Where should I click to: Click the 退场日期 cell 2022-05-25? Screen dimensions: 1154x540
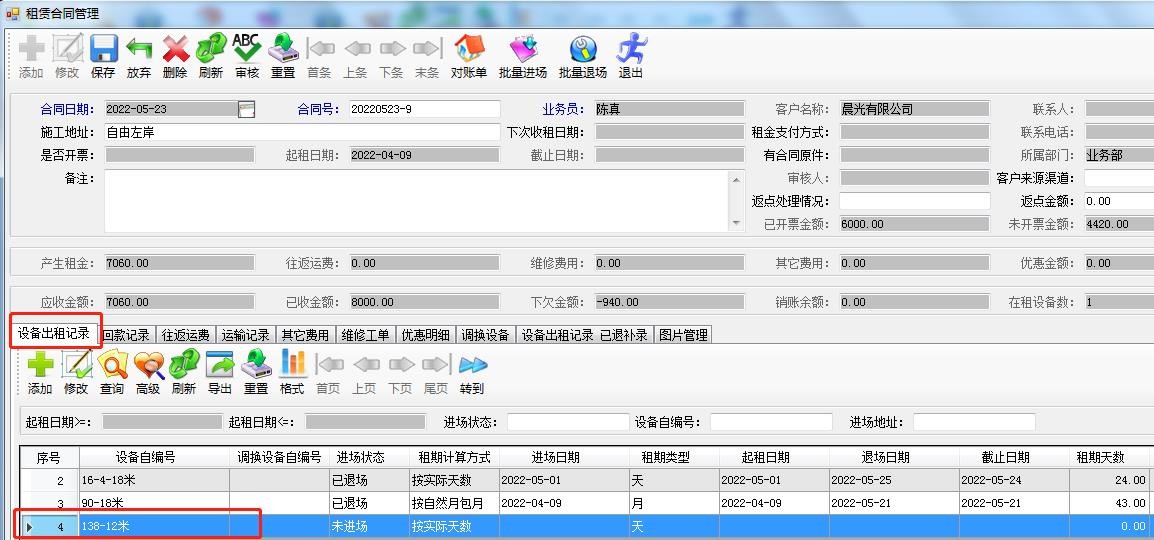(894, 480)
